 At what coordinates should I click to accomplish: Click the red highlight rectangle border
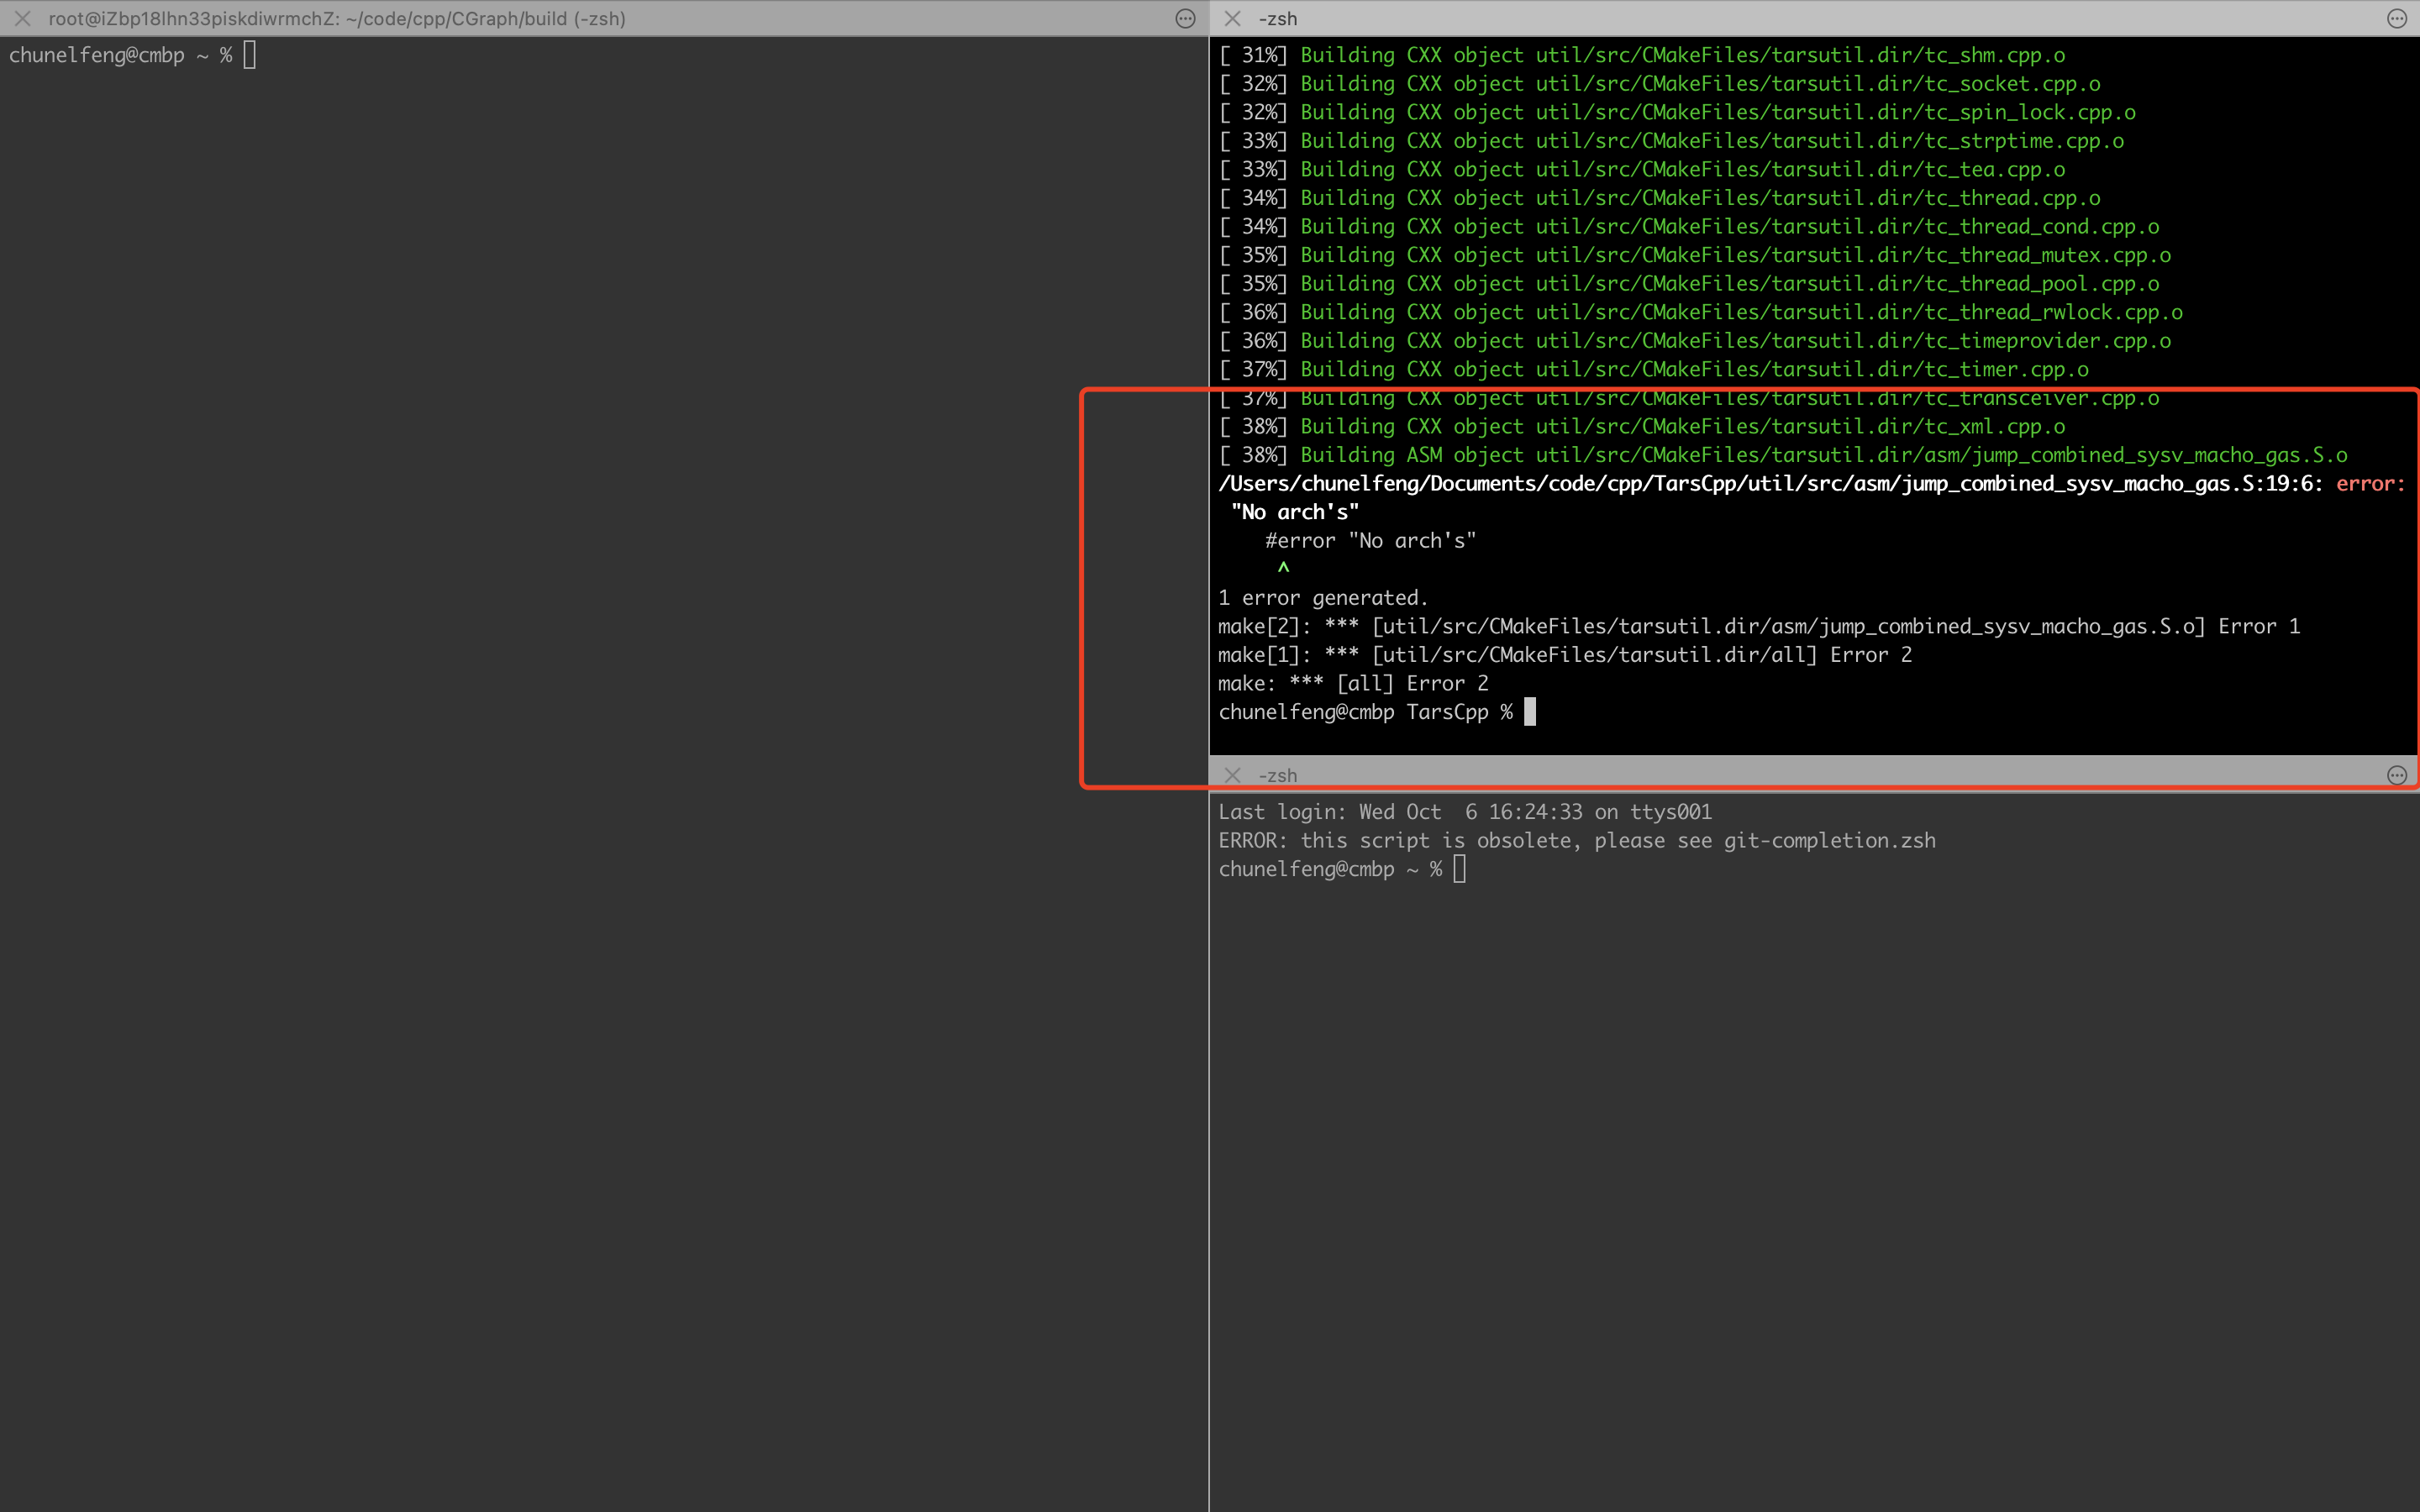pyautogui.click(x=1085, y=590)
